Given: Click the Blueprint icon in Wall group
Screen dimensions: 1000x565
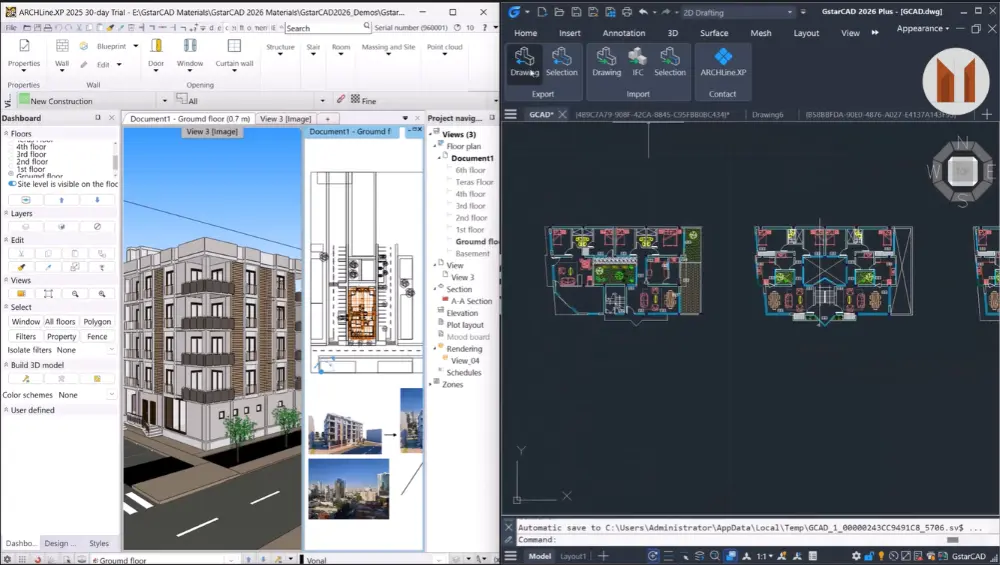Looking at the screenshot, I should 84,46.
